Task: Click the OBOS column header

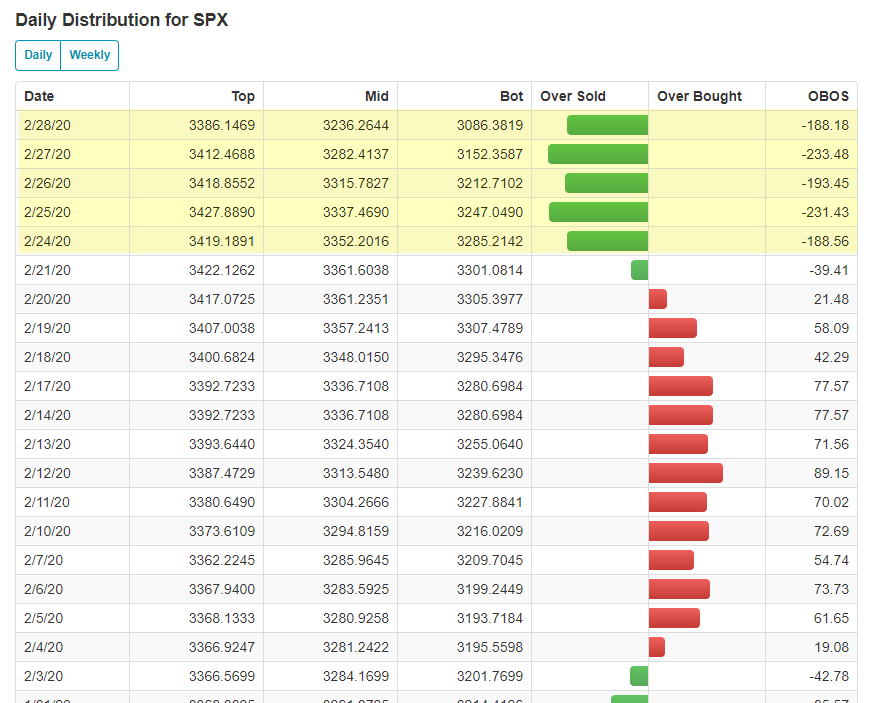Action: pyautogui.click(x=828, y=96)
